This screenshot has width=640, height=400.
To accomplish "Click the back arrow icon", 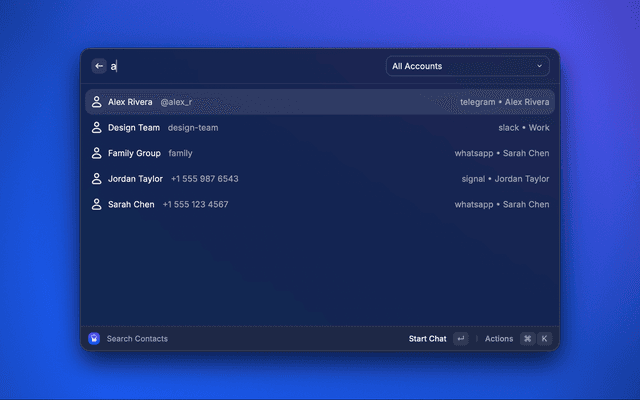I will click(x=99, y=66).
